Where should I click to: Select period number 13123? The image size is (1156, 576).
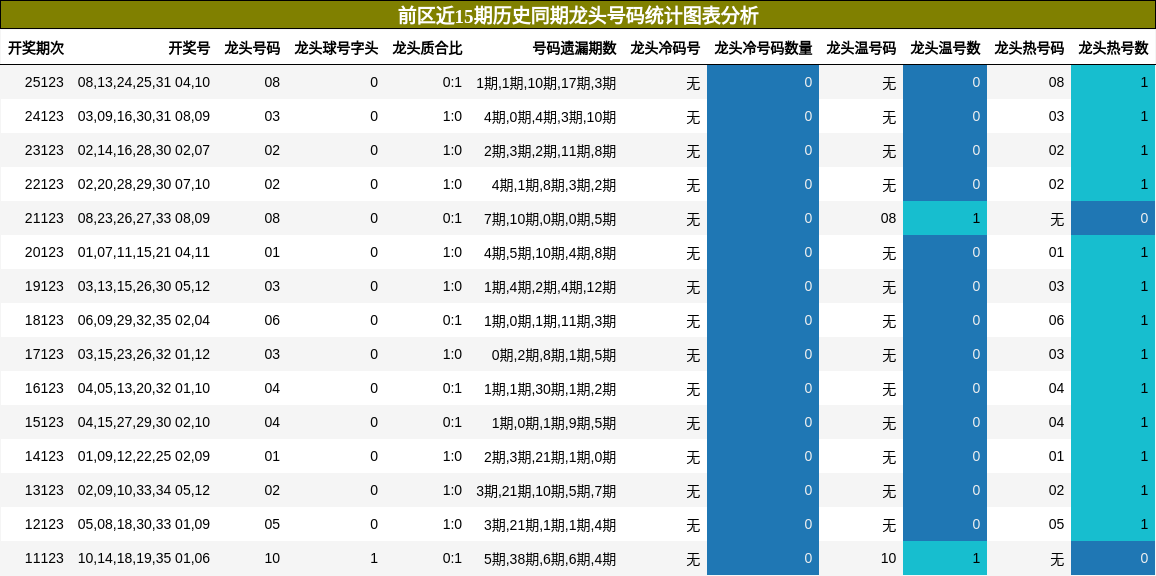(44, 490)
